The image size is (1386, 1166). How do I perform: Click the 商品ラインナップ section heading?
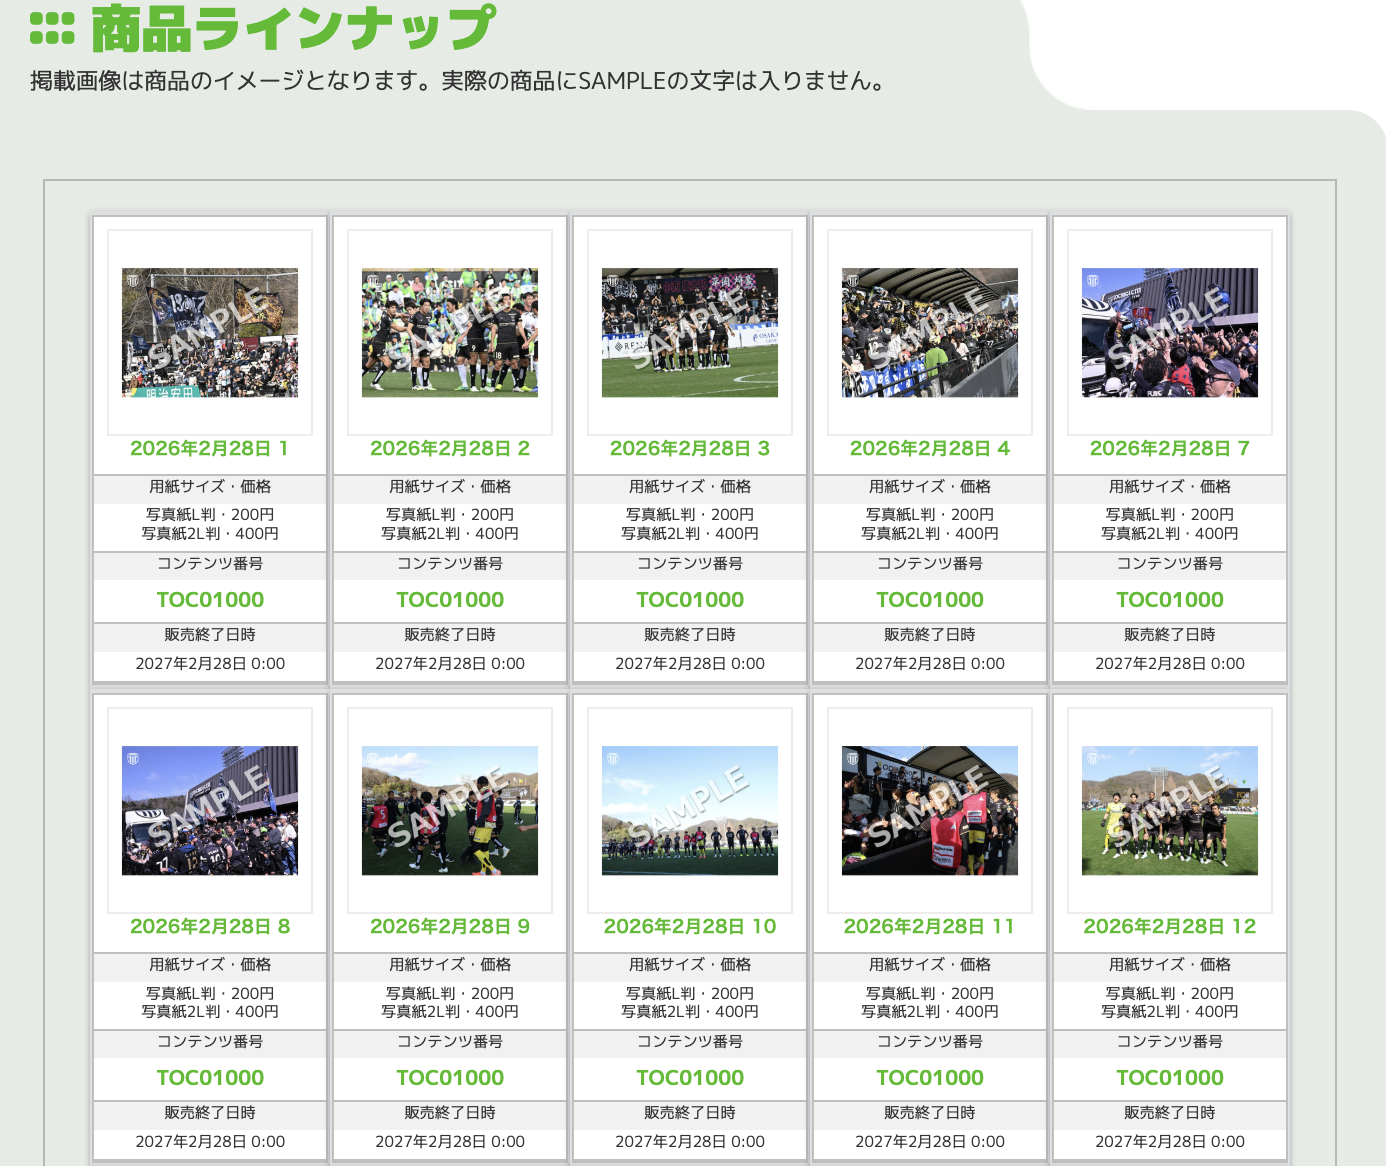(292, 28)
